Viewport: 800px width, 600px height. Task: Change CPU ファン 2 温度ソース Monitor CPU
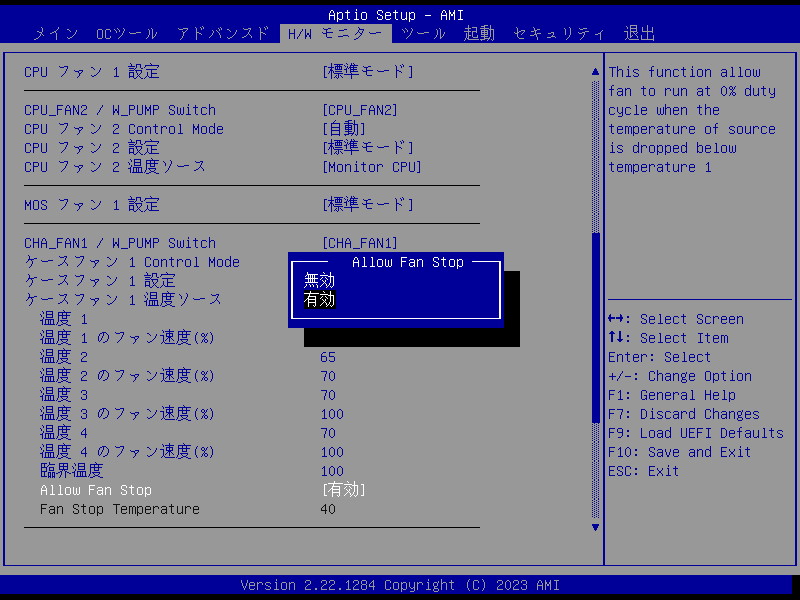coord(371,167)
